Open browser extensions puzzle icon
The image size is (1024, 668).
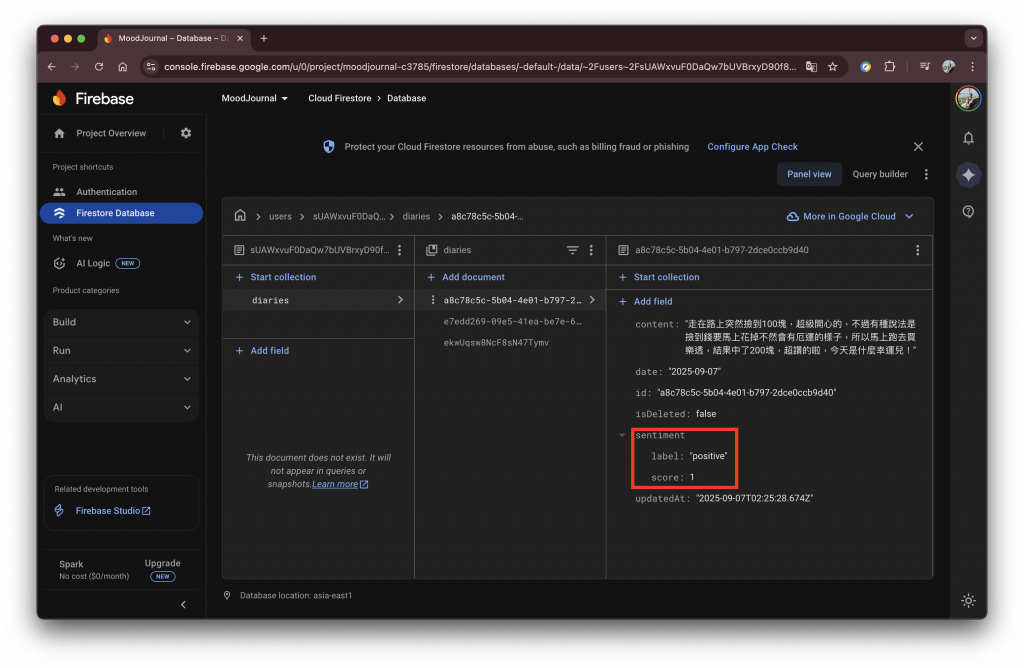click(889, 67)
